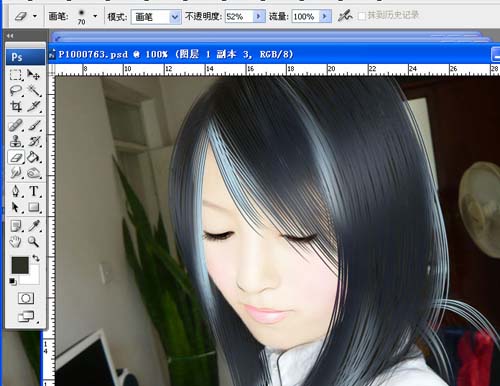Toggle Quick Mask mode
Viewport: 500px width, 386px height.
point(26,298)
